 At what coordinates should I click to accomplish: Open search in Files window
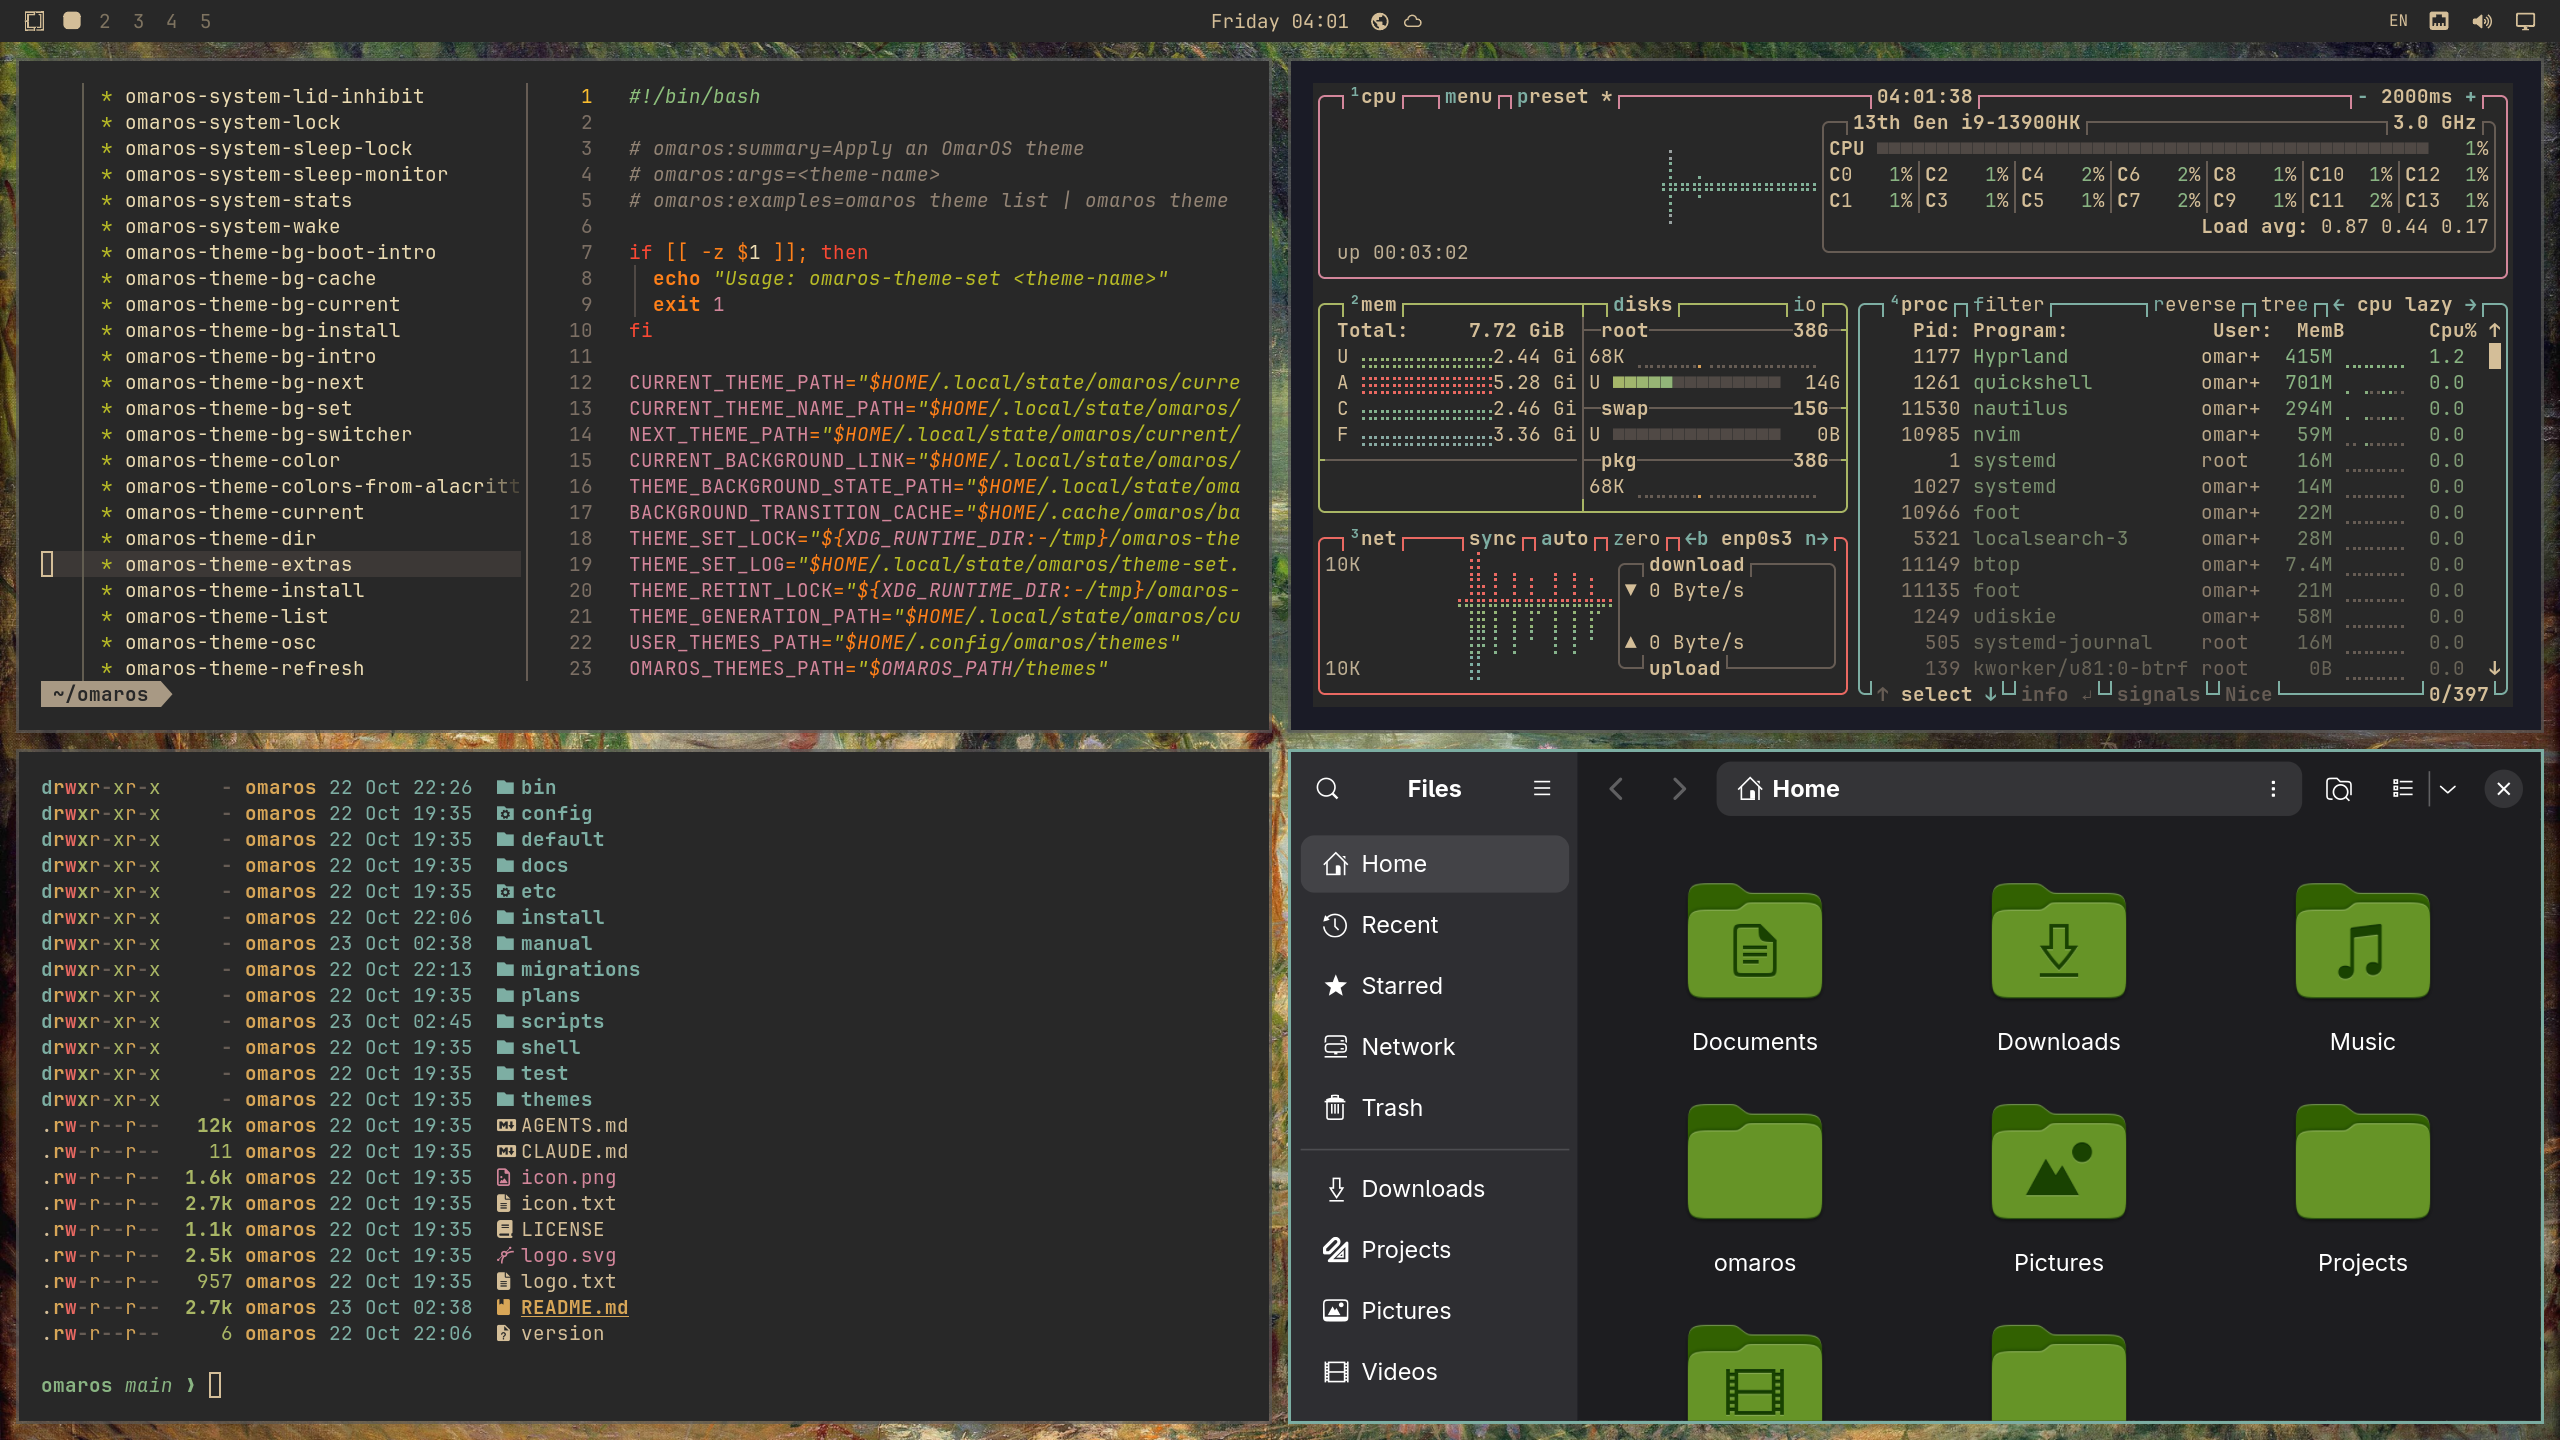click(x=1327, y=789)
